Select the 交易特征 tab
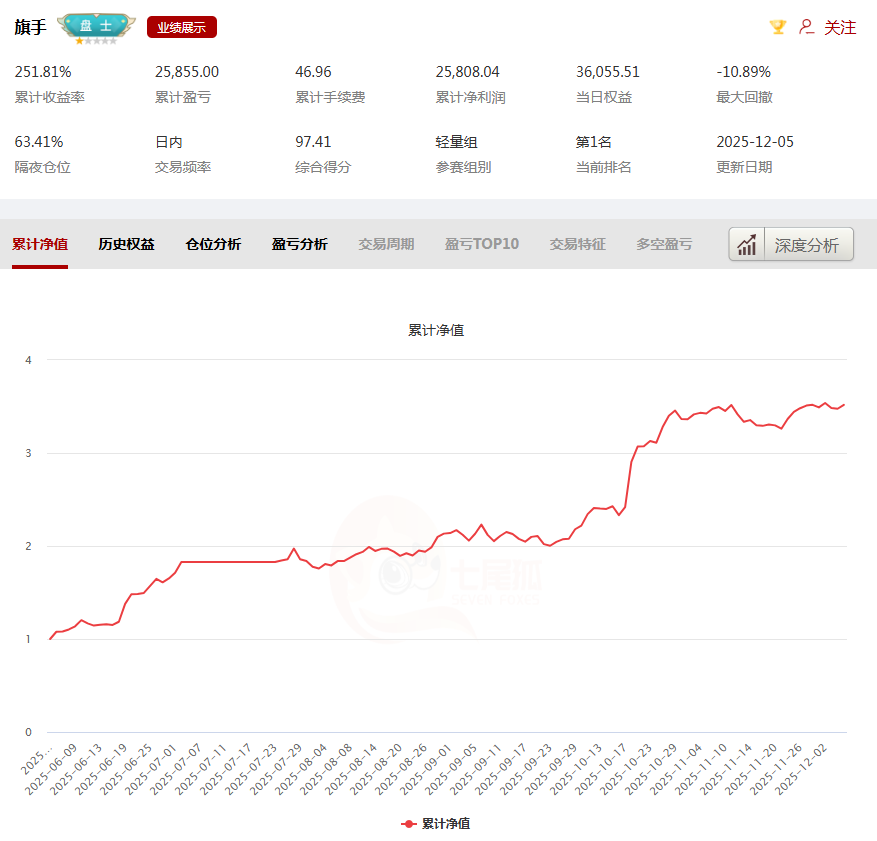 click(x=577, y=244)
